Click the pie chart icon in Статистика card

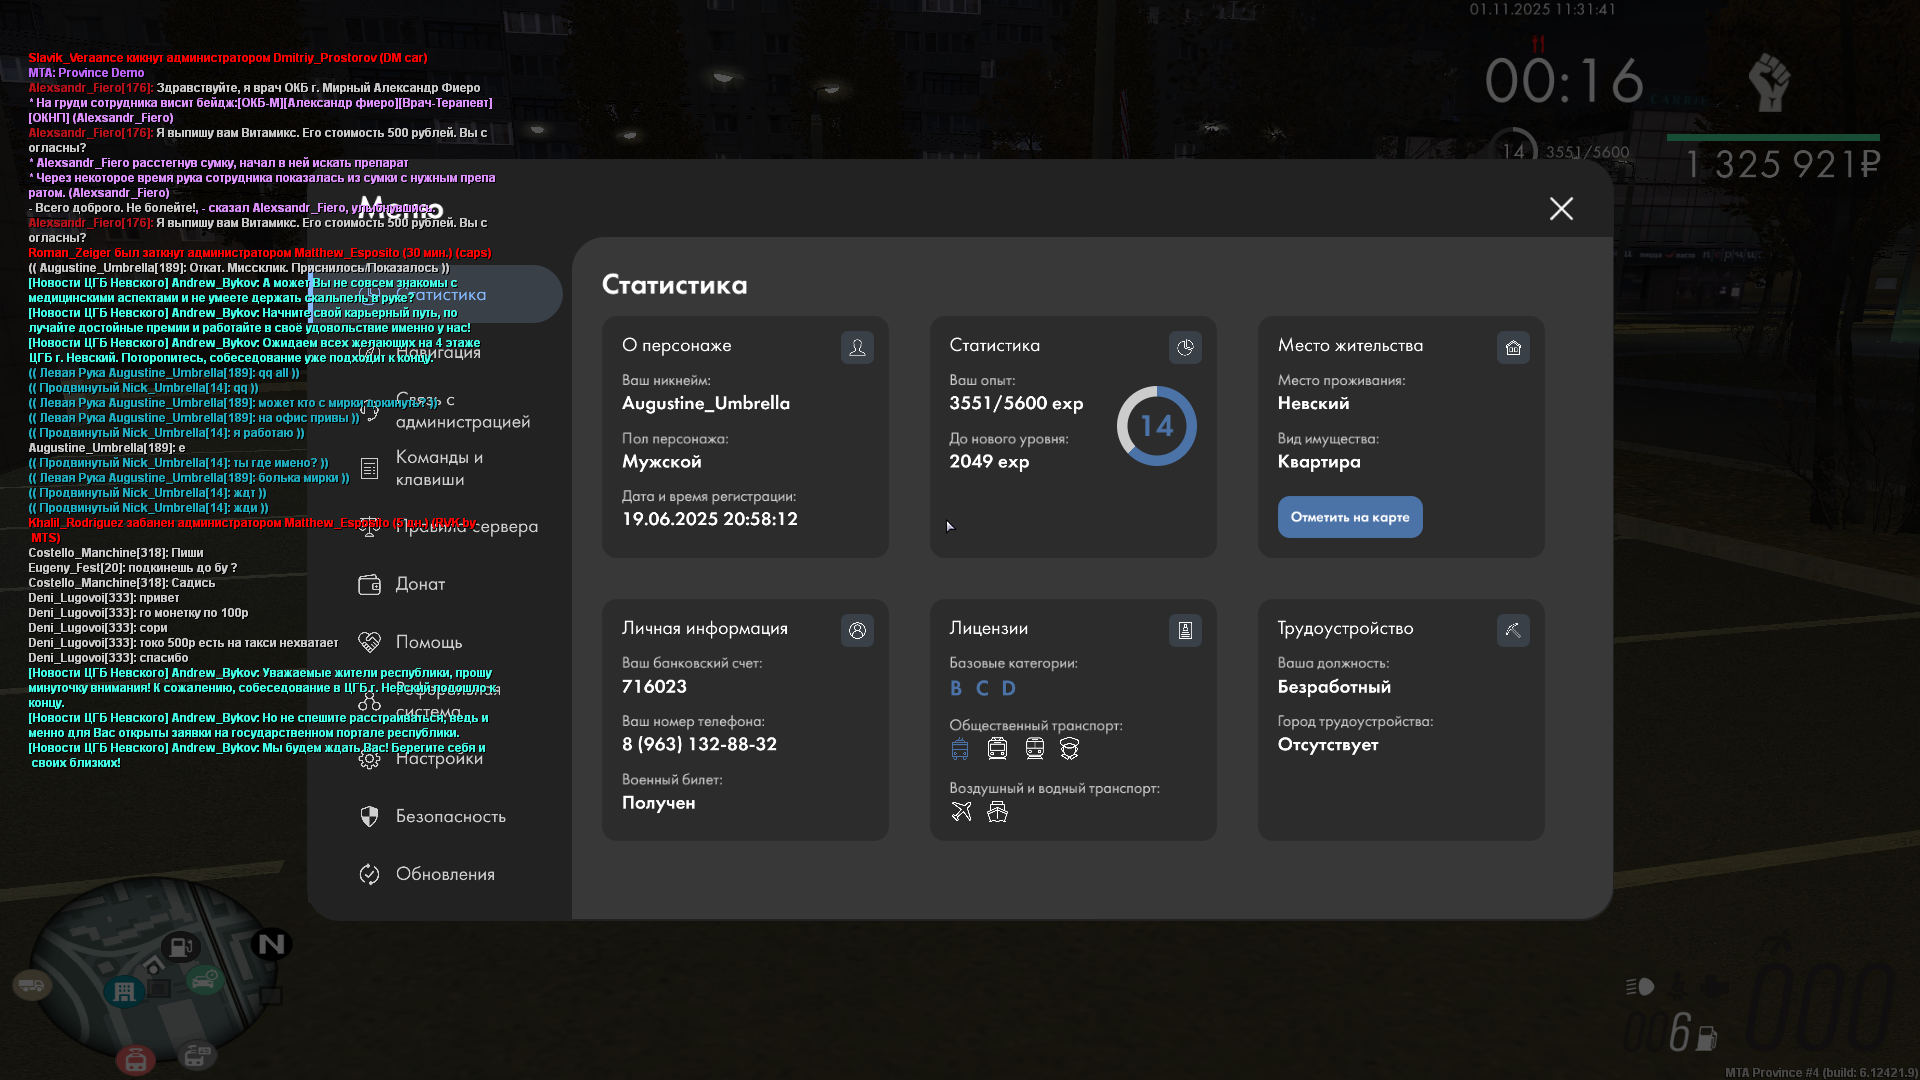[x=1185, y=347]
